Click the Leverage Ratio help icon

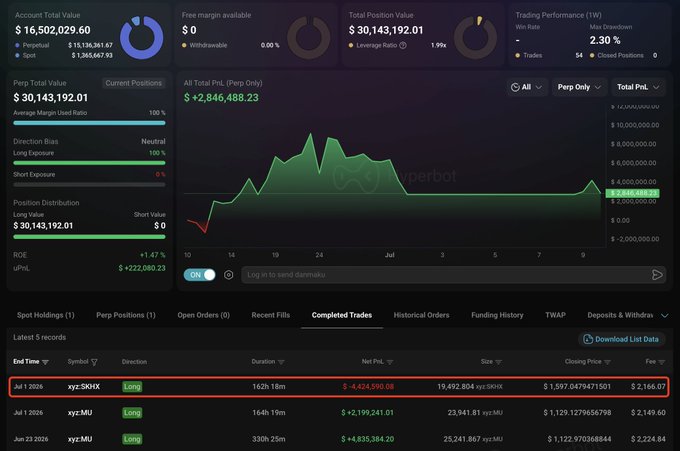point(403,45)
